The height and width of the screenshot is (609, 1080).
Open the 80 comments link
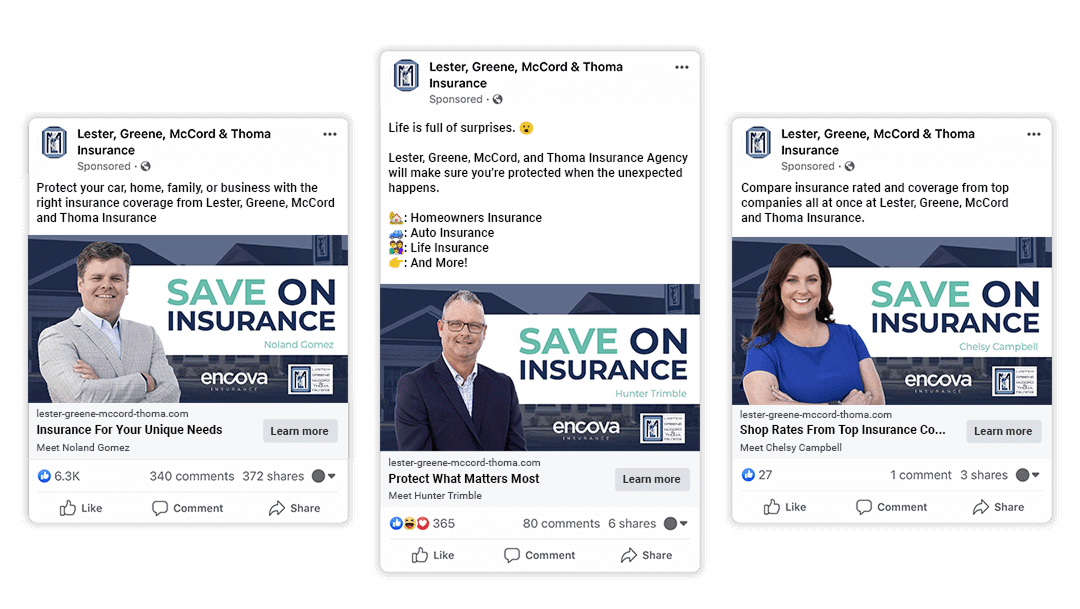pyautogui.click(x=561, y=524)
